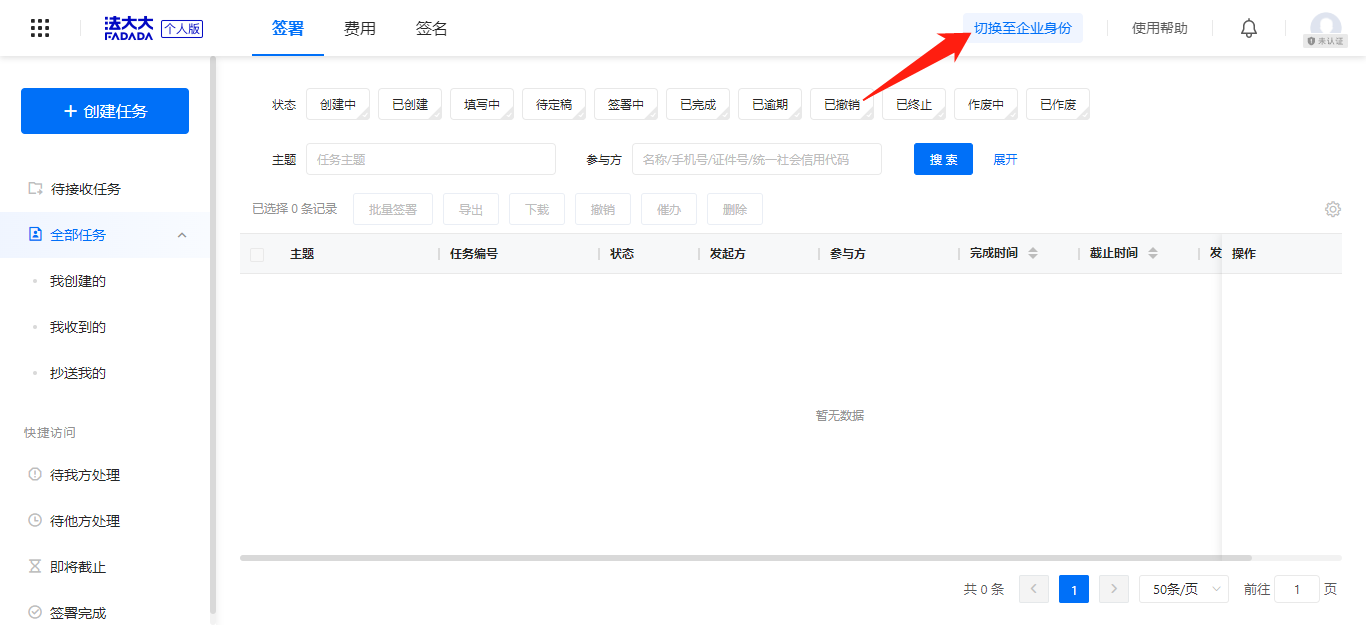Sort by 完成时间 arrows
The width and height of the screenshot is (1366, 625).
click(1033, 253)
